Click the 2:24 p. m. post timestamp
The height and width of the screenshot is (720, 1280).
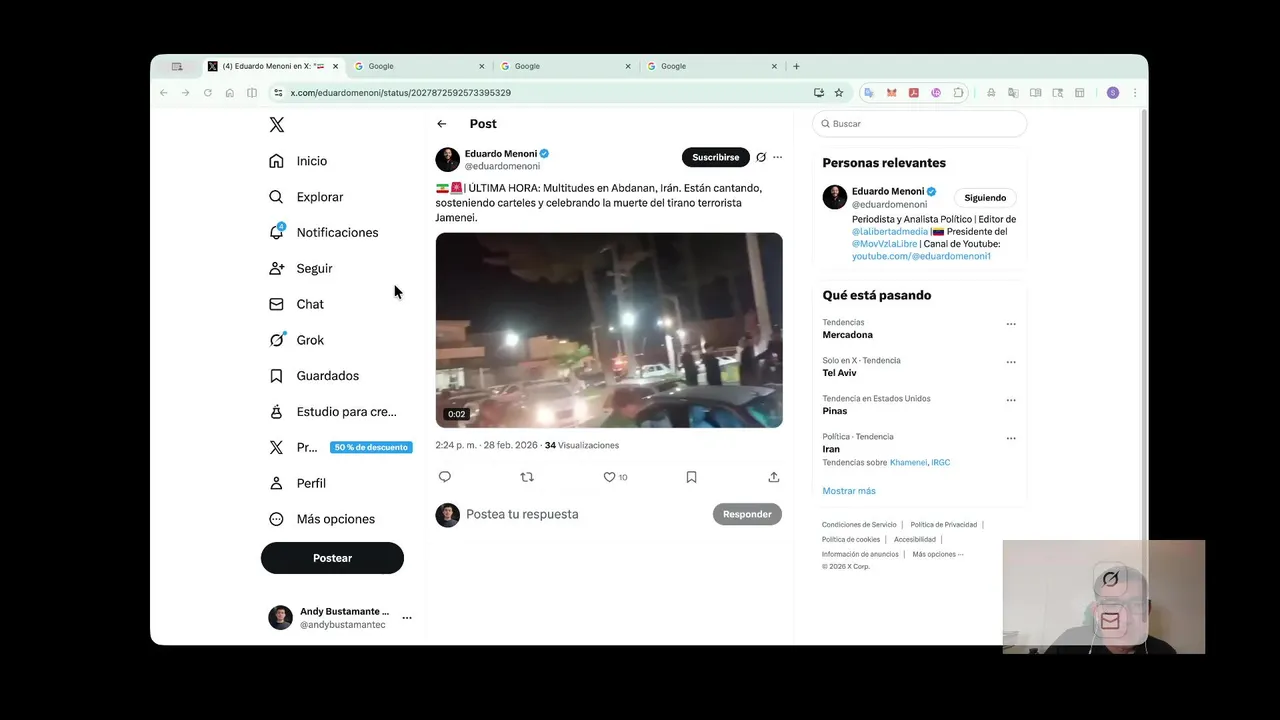point(486,446)
